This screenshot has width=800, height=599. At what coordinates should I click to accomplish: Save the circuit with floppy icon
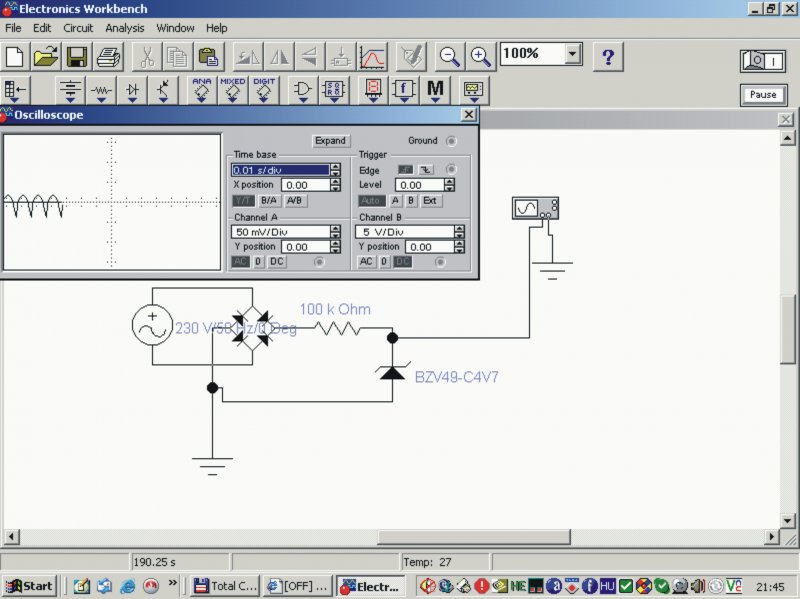click(x=77, y=56)
